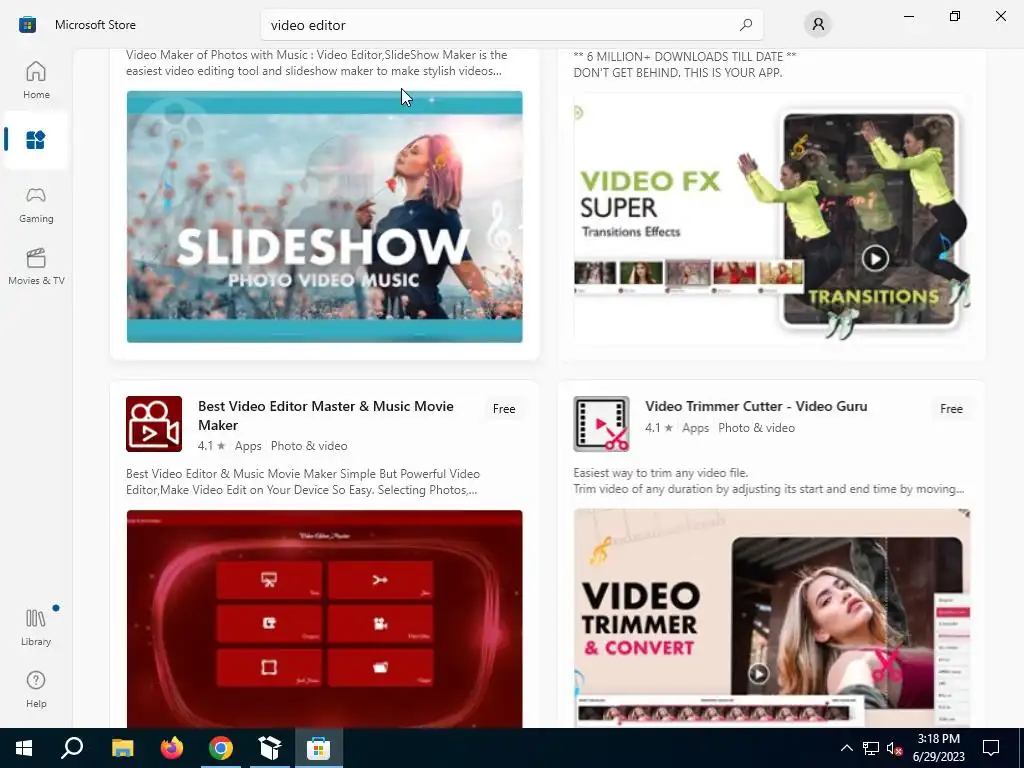This screenshot has height=768, width=1024.
Task: Open Video Trimmer Cutter - Video Guru title
Action: click(x=756, y=406)
